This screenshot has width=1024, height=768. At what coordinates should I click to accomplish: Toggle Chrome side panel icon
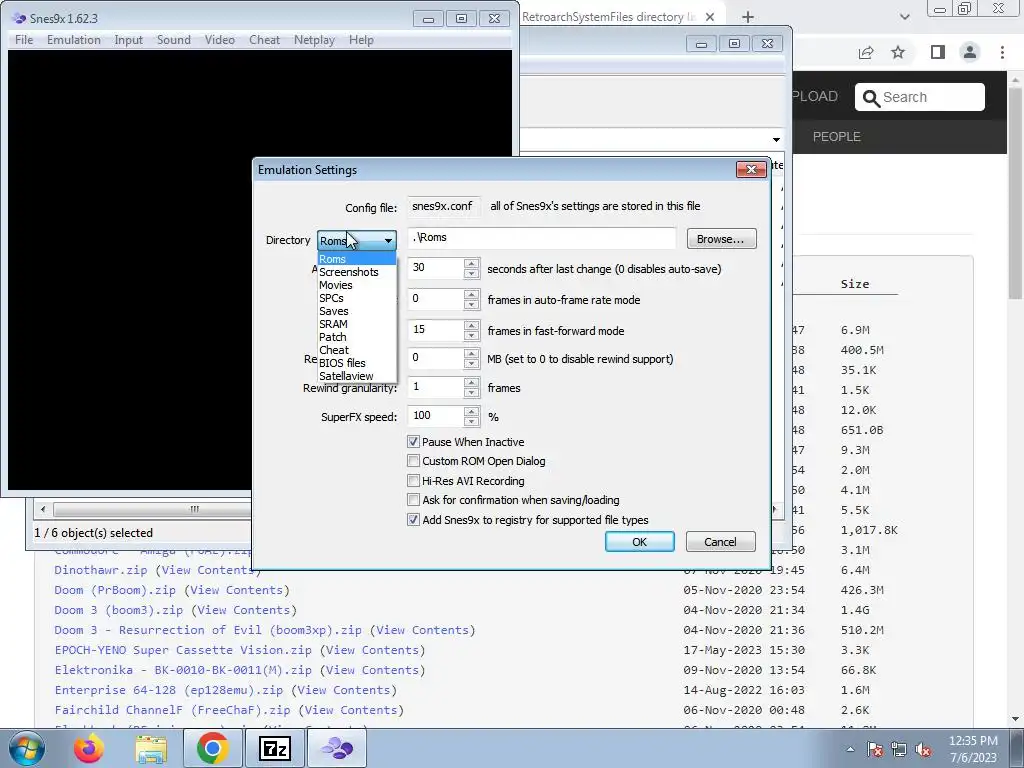coord(938,52)
